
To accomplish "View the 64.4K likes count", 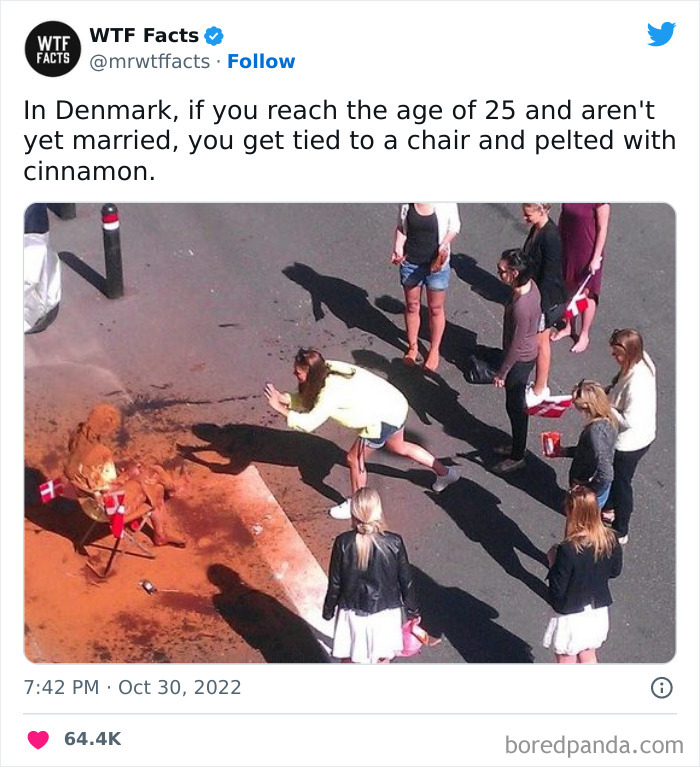I will point(92,739).
